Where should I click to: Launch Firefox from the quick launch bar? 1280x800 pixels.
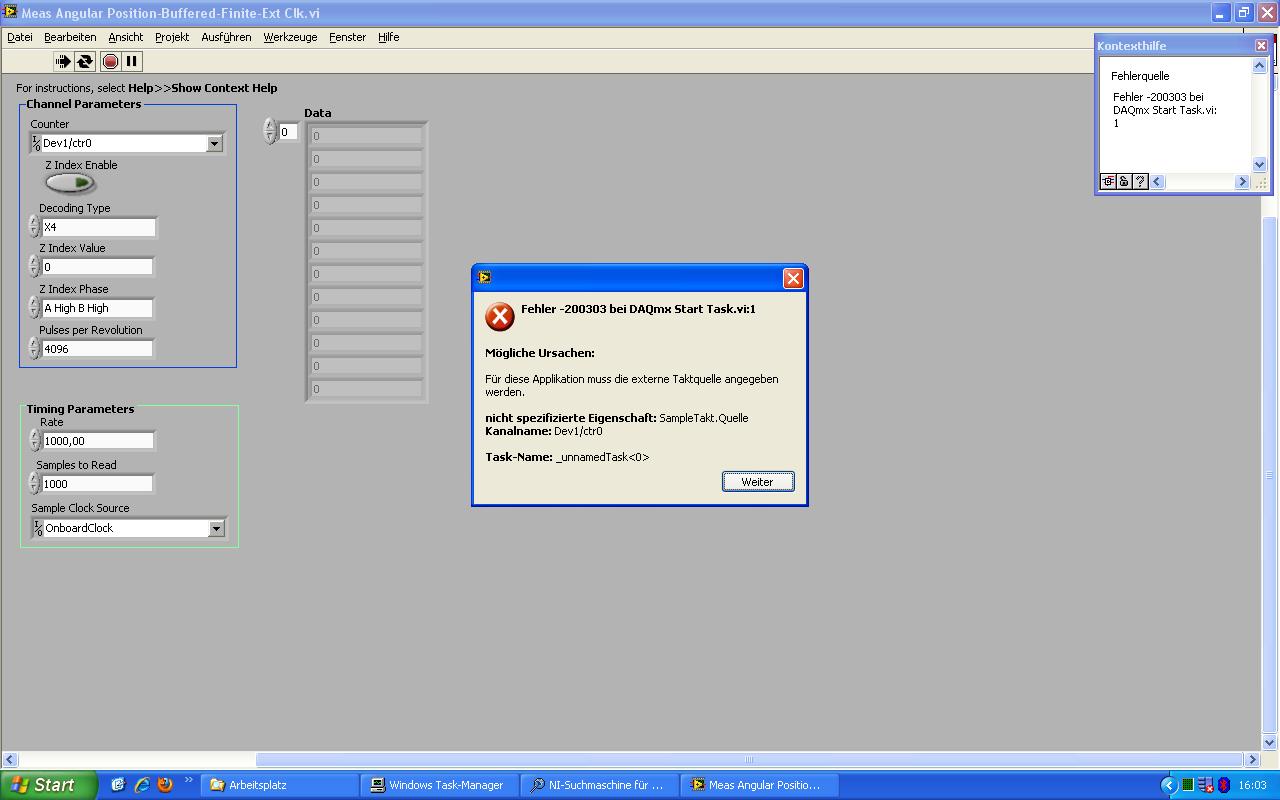tap(165, 785)
